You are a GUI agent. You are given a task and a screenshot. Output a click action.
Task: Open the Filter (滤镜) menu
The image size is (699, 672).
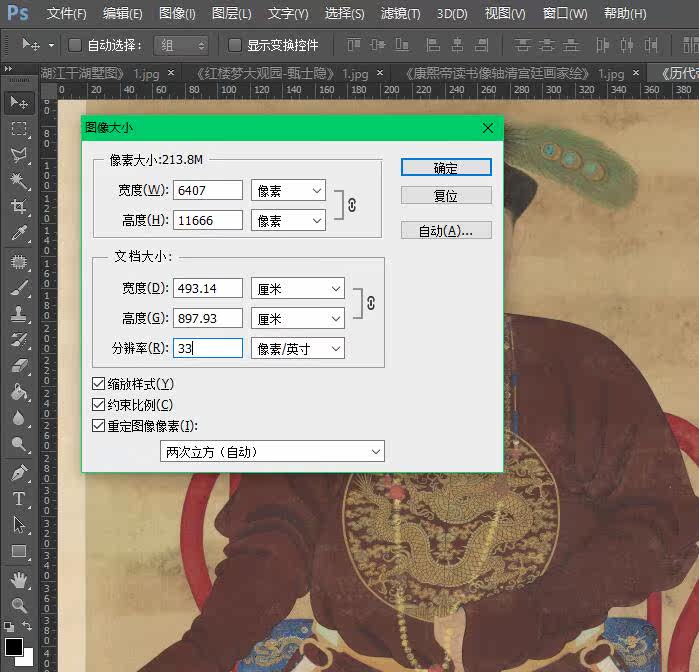click(400, 14)
